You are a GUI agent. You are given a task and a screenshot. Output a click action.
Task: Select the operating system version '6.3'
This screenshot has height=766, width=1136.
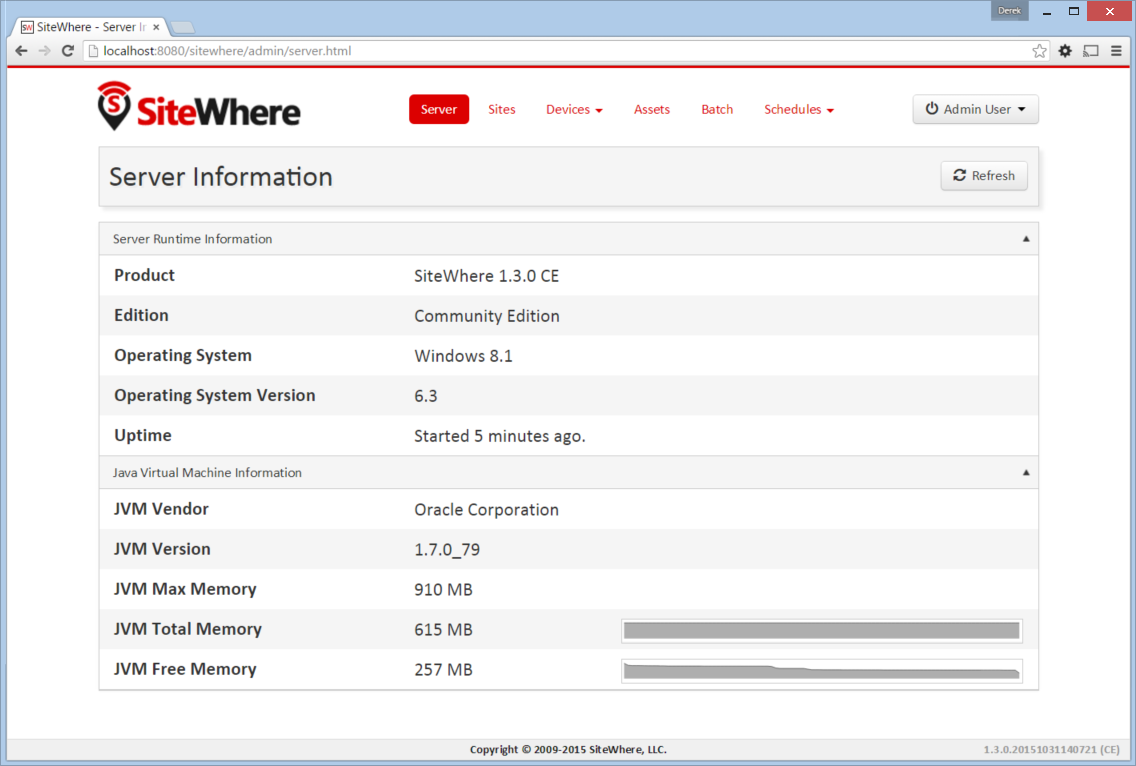426,396
